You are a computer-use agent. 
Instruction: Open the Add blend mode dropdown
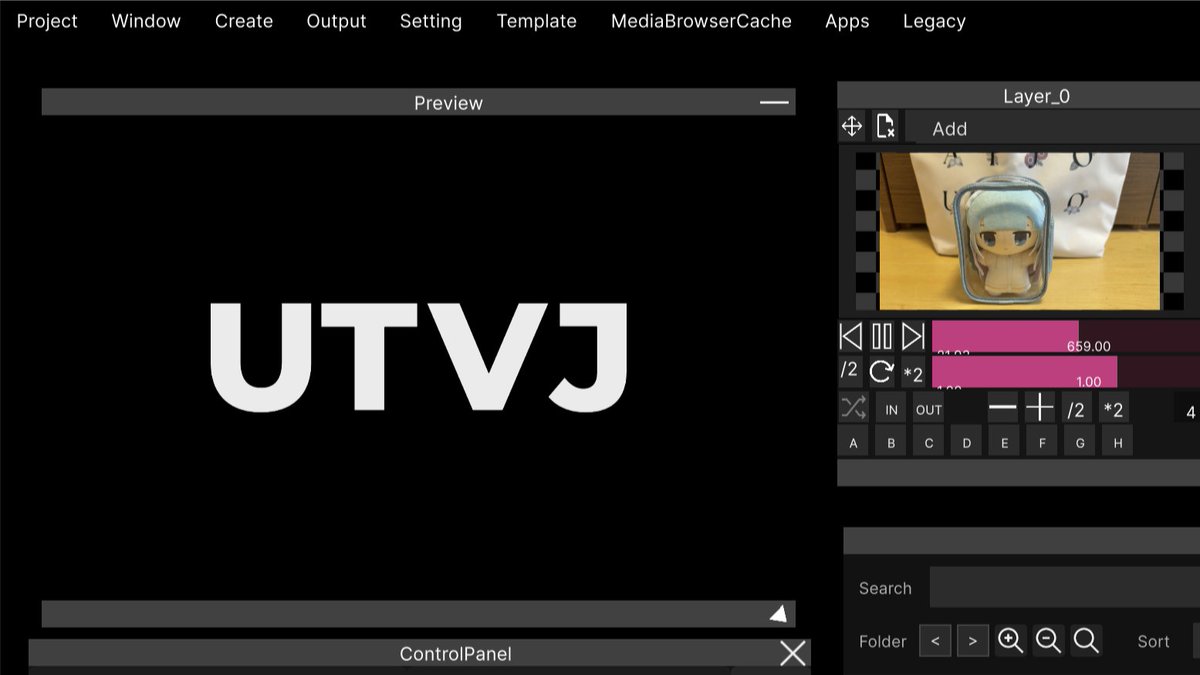coord(1052,128)
